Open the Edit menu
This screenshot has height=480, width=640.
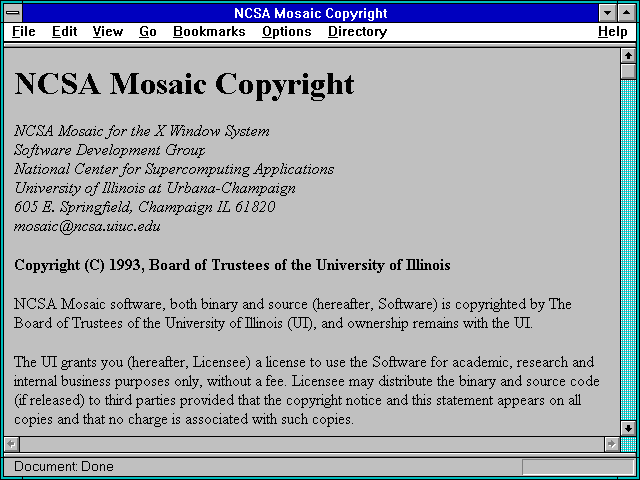(64, 31)
